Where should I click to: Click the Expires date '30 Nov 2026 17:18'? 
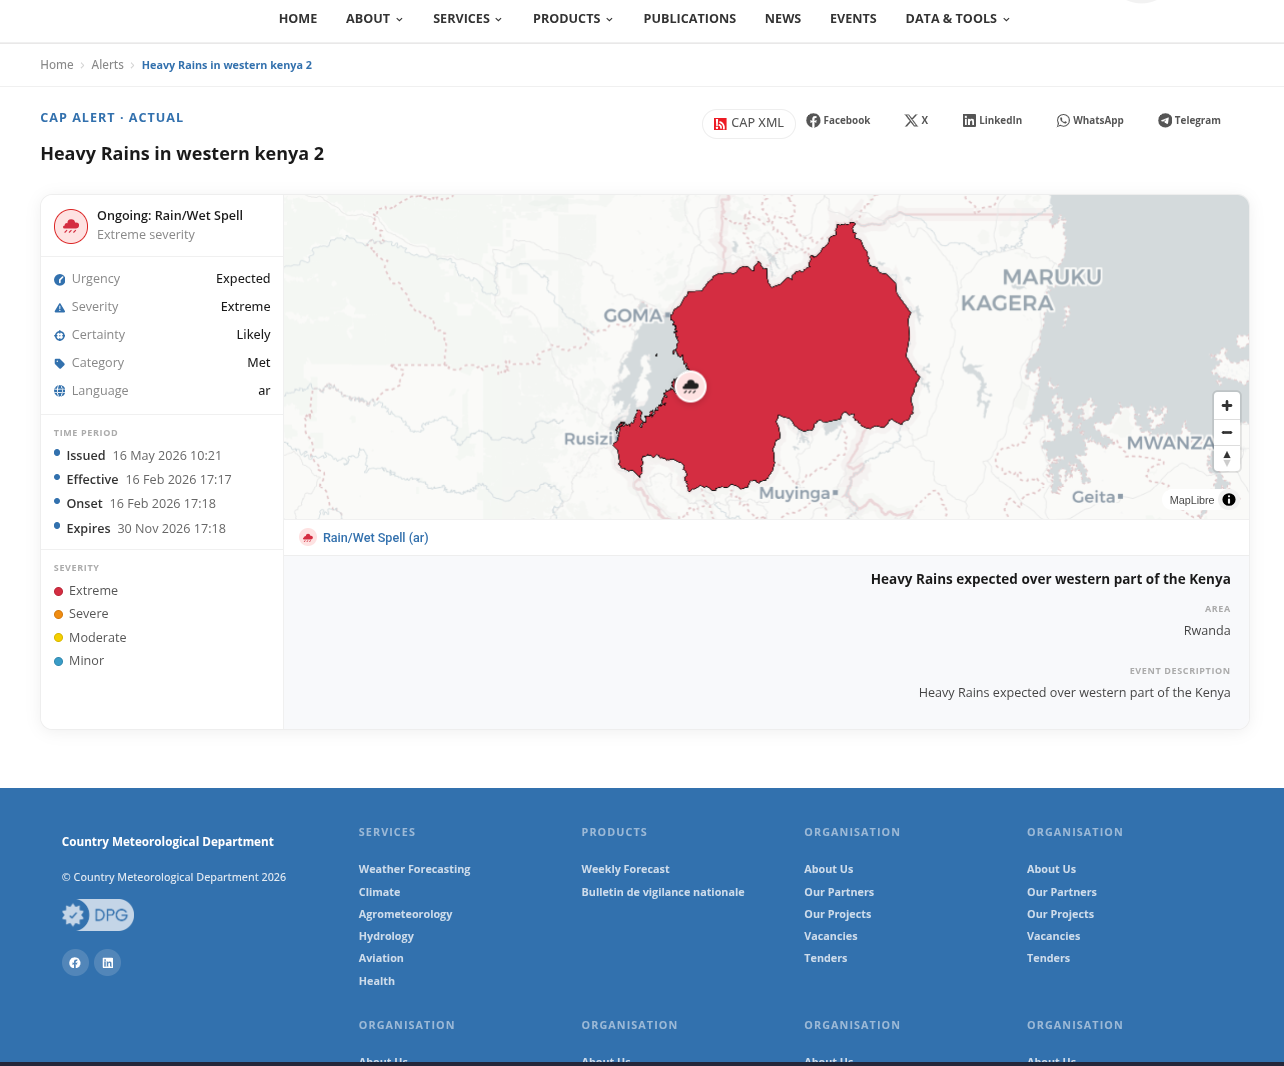click(x=171, y=529)
